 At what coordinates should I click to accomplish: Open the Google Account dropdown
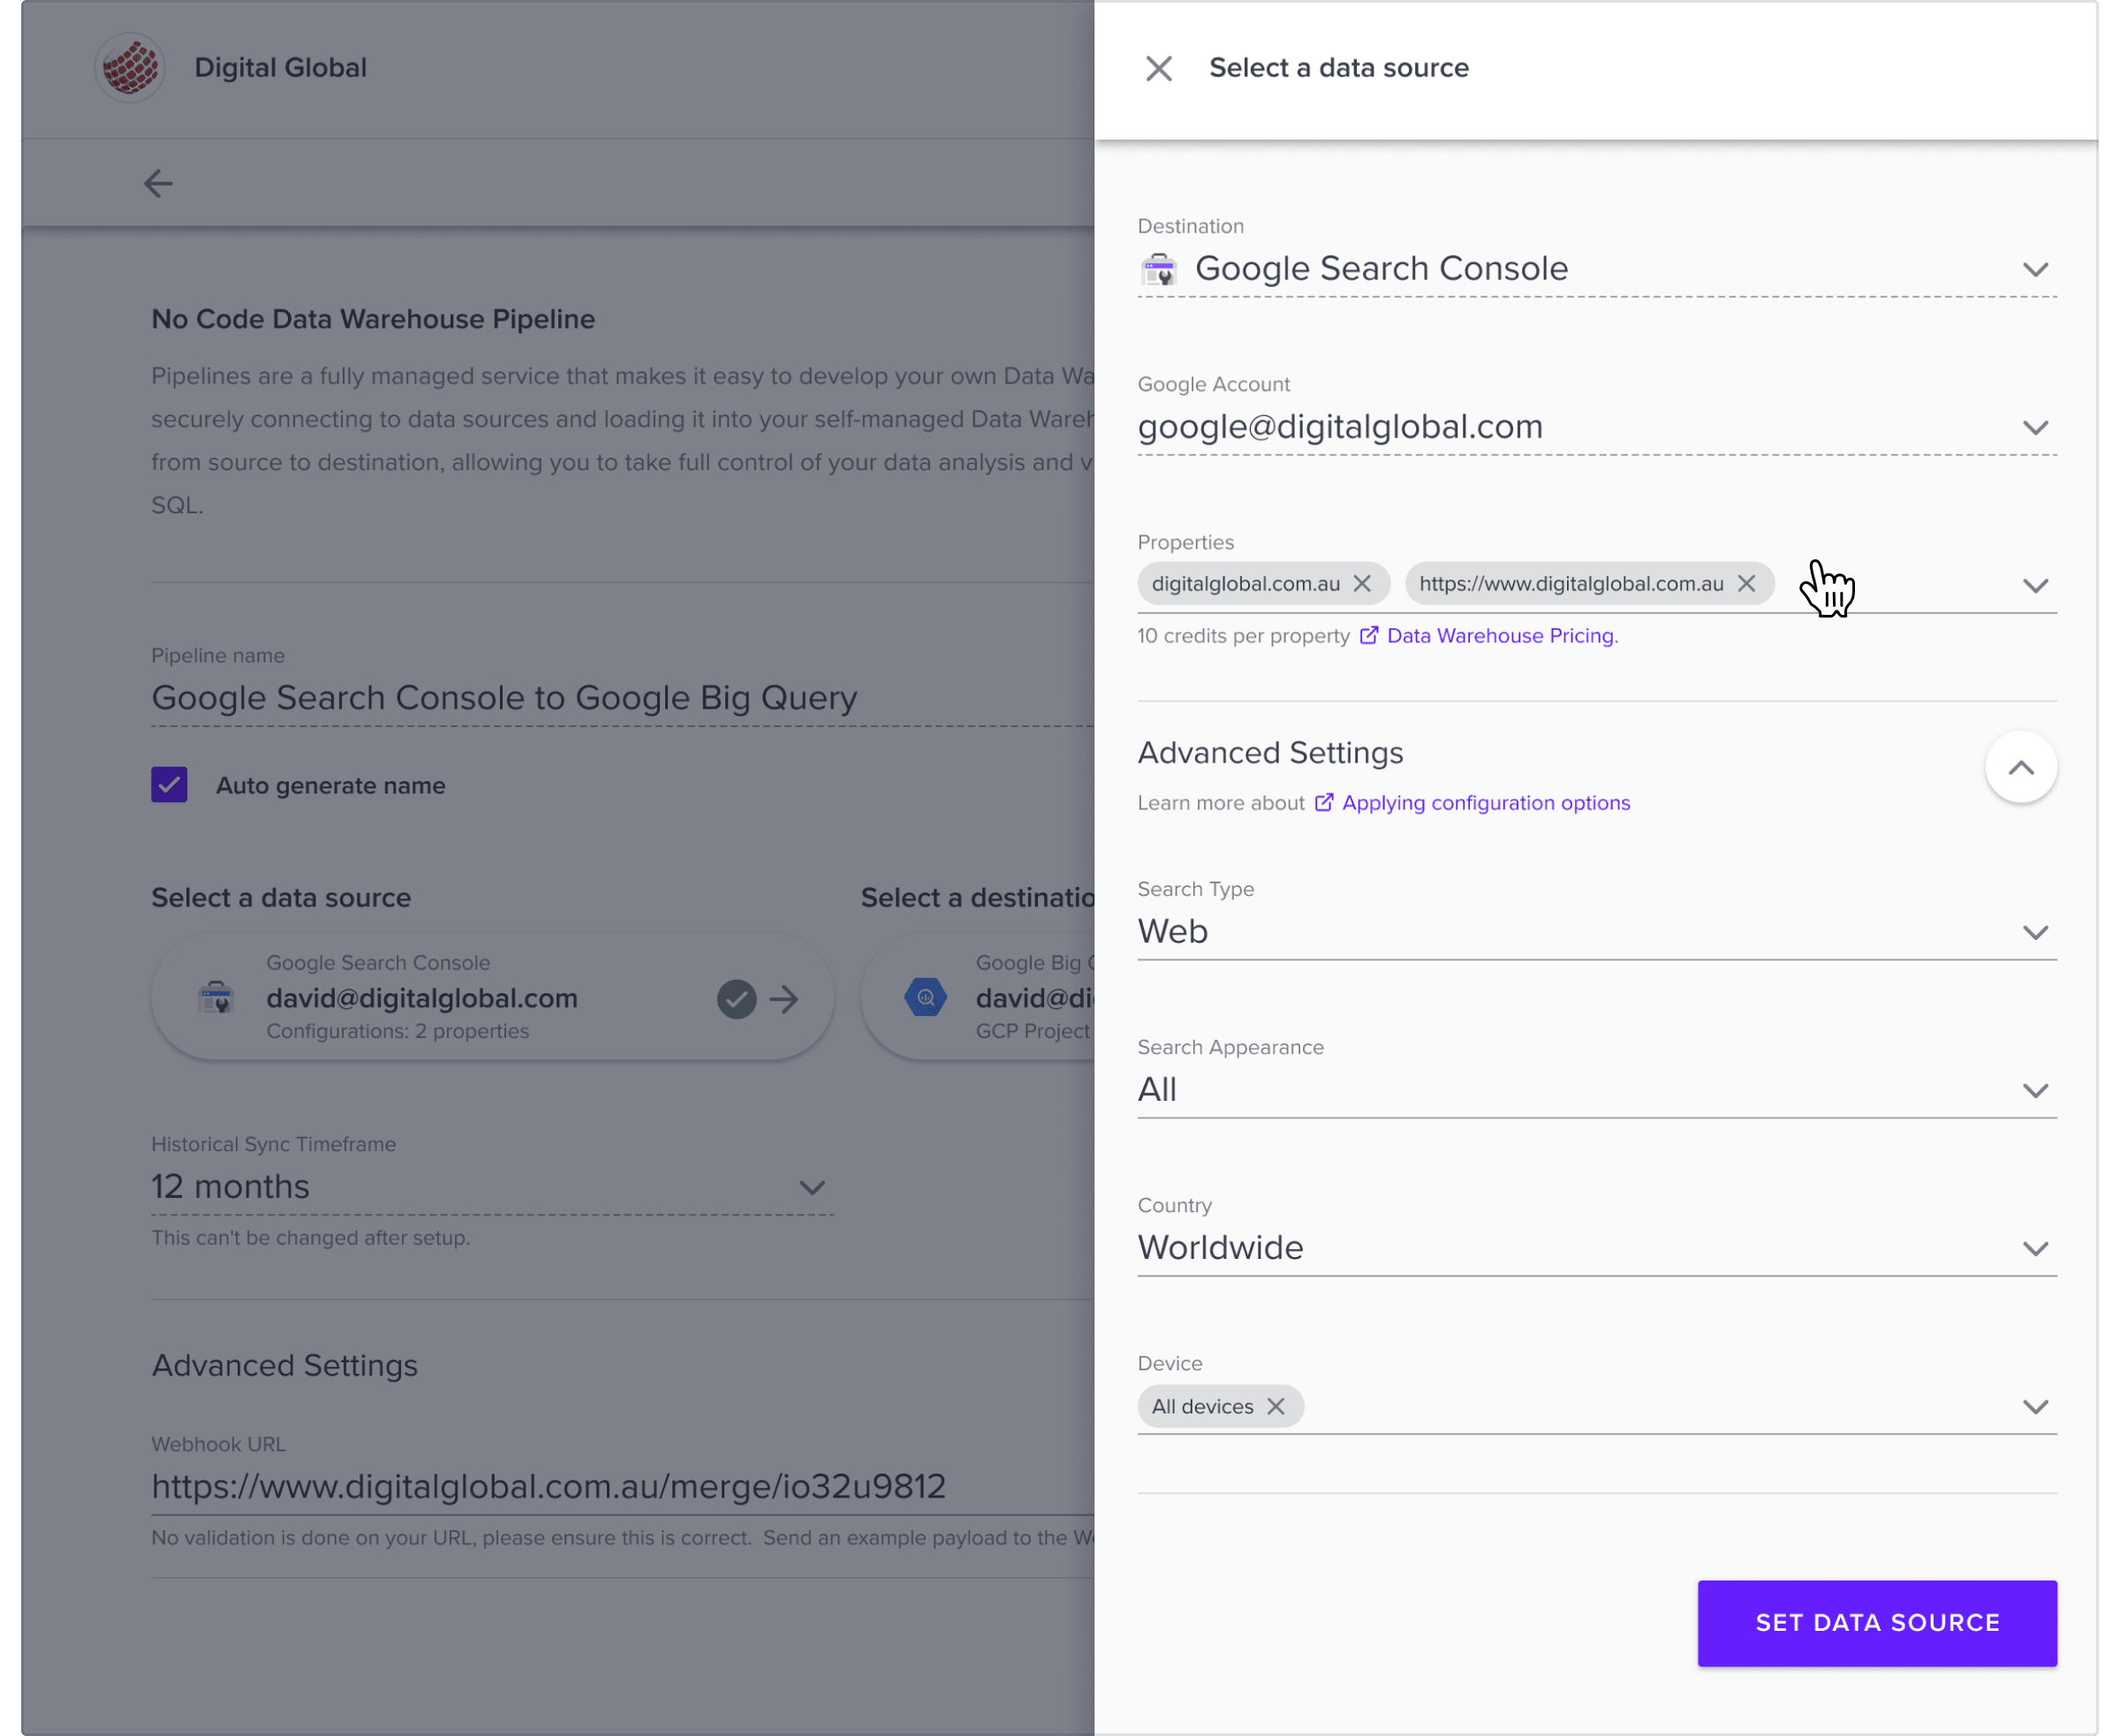(1597, 427)
